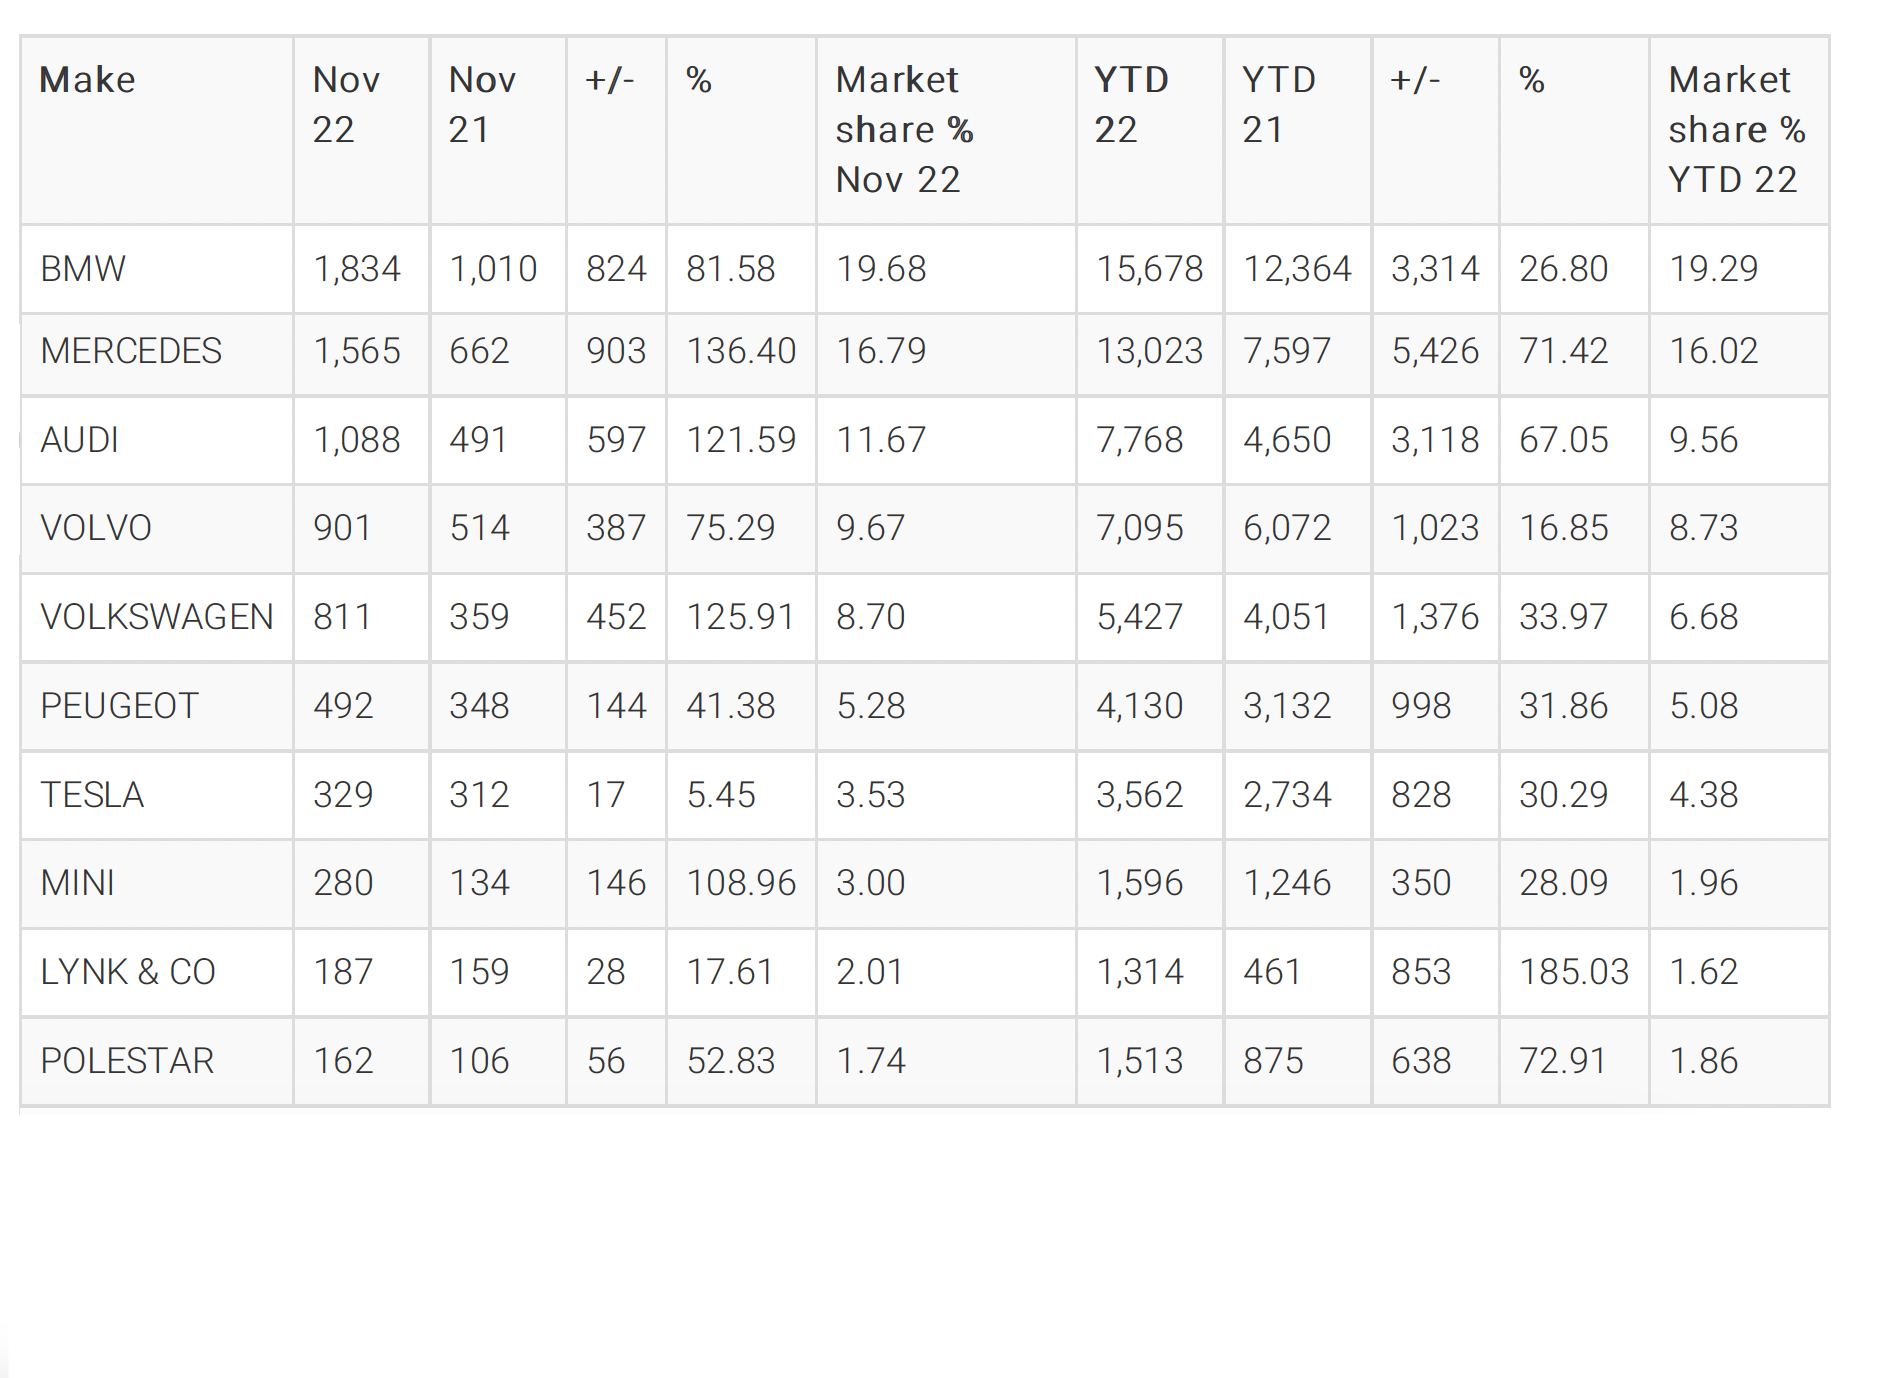Image resolution: width=1882 pixels, height=1378 pixels.
Task: Select the YTD 21 column header
Action: point(1278,105)
